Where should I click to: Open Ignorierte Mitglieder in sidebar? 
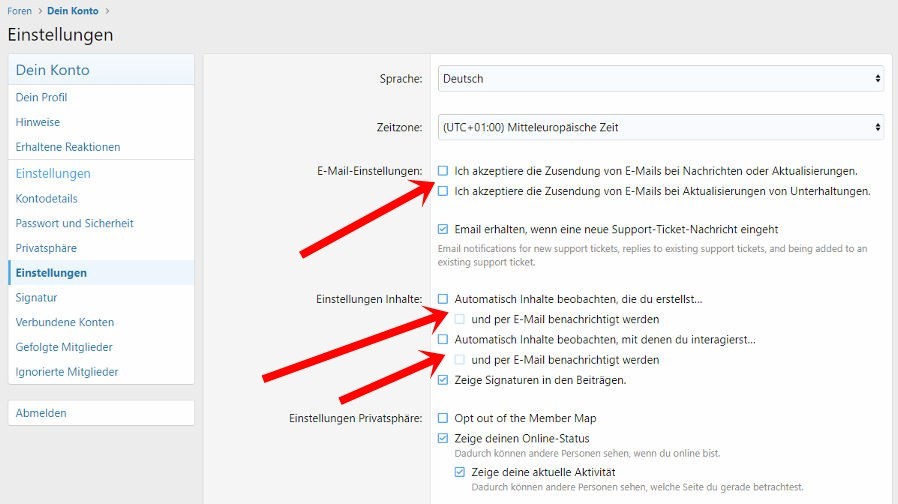click(x=101, y=372)
